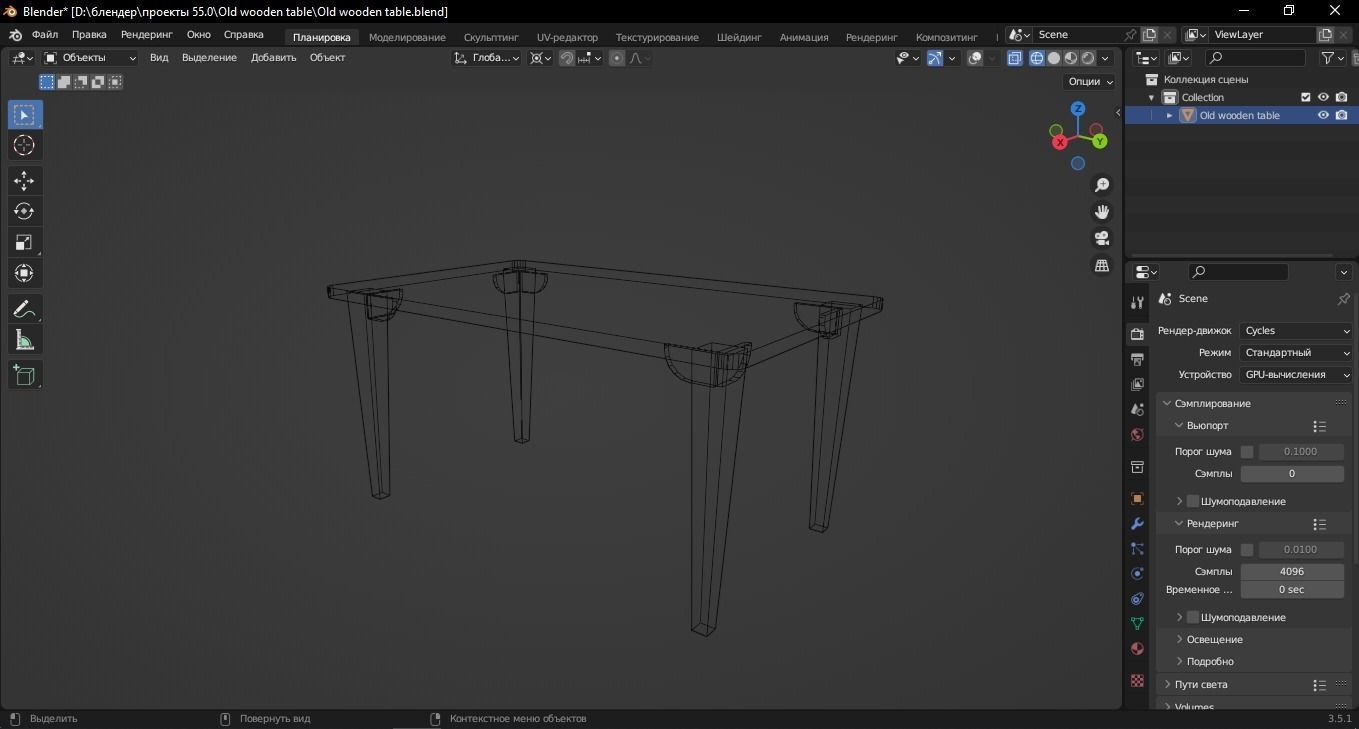Click the Blender logo menu icon
This screenshot has height=729, width=1359.
click(15, 35)
